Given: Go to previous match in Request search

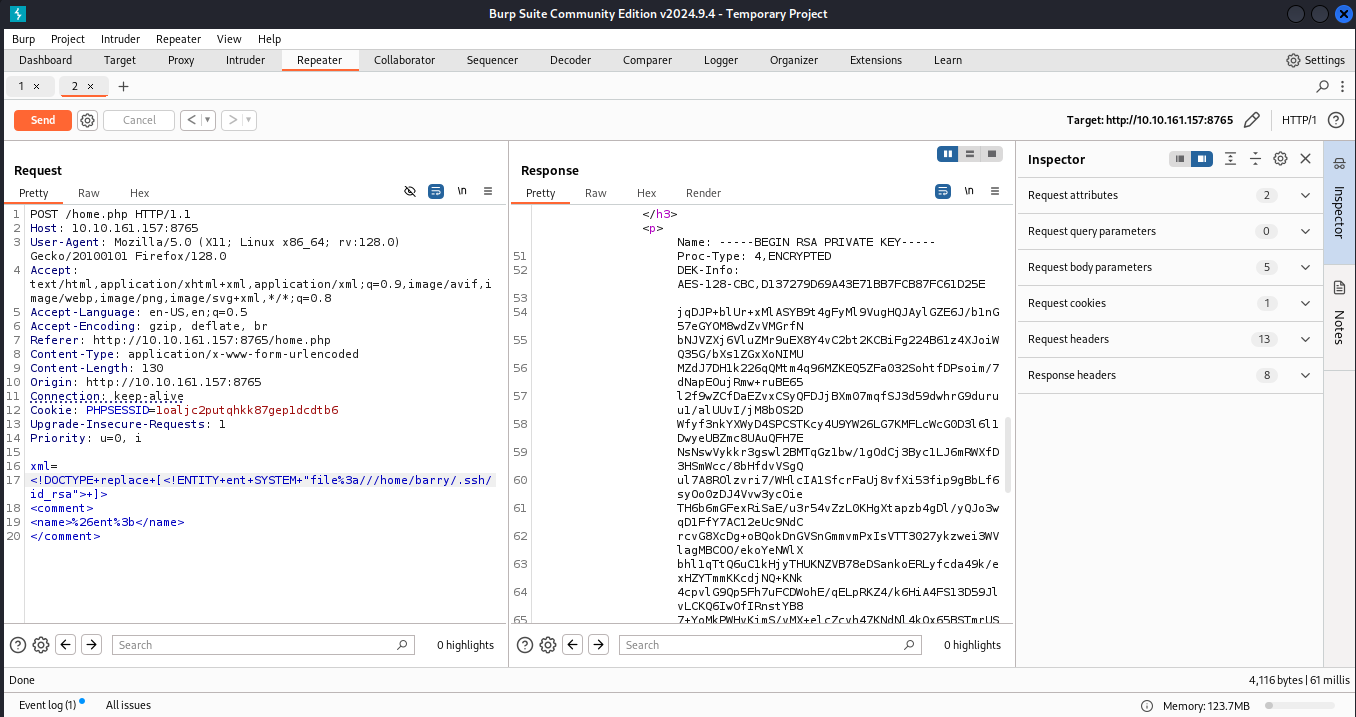Looking at the screenshot, I should point(66,645).
